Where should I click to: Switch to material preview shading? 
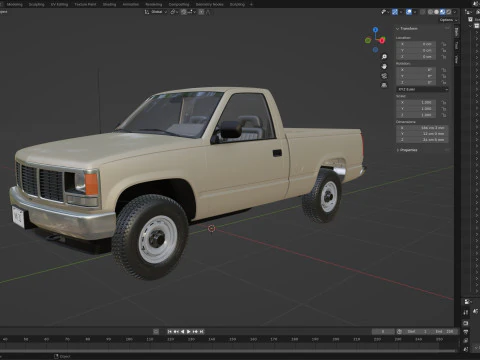pos(442,12)
